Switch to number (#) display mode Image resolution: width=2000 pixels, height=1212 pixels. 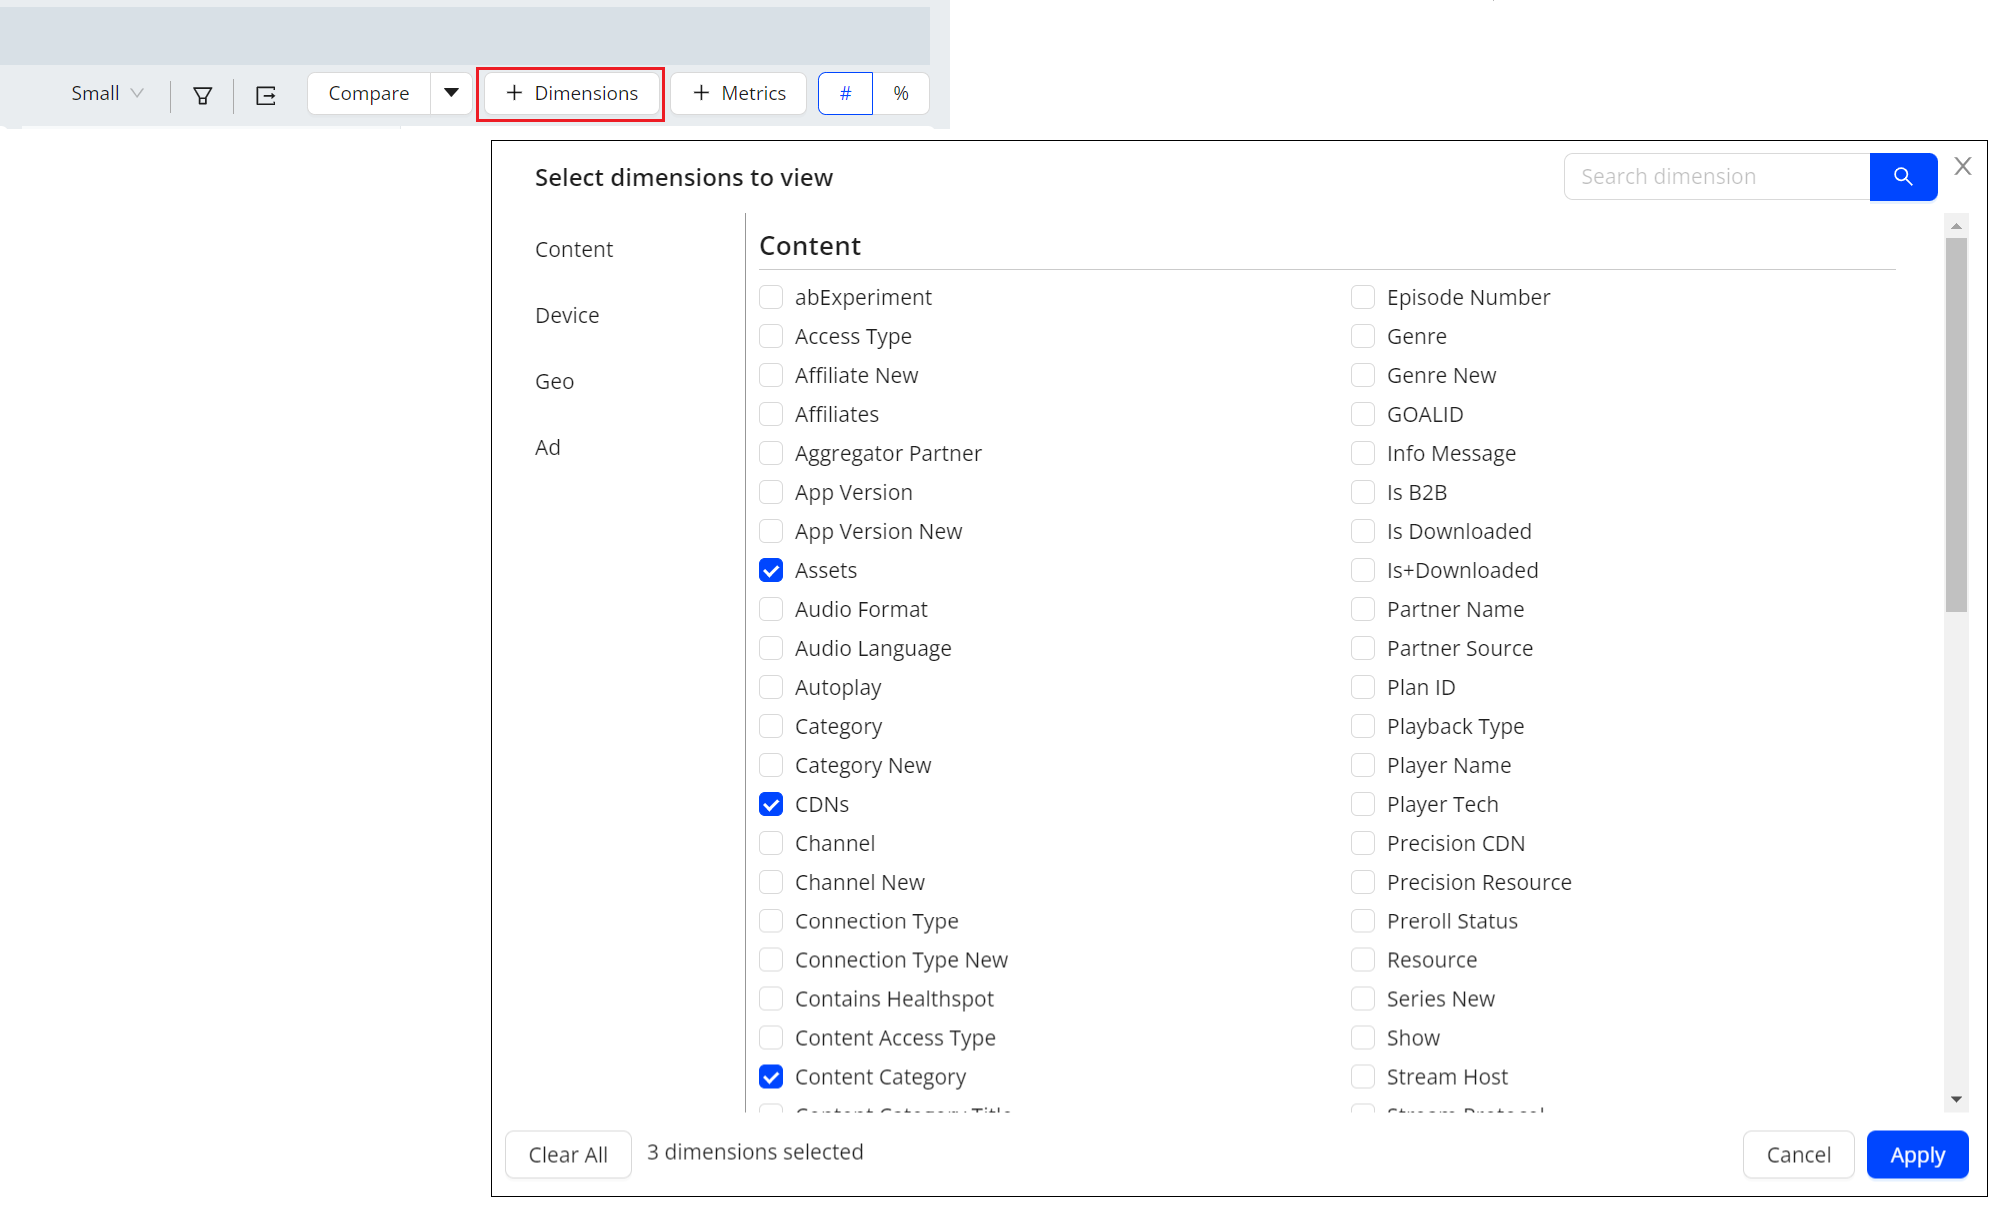click(845, 93)
